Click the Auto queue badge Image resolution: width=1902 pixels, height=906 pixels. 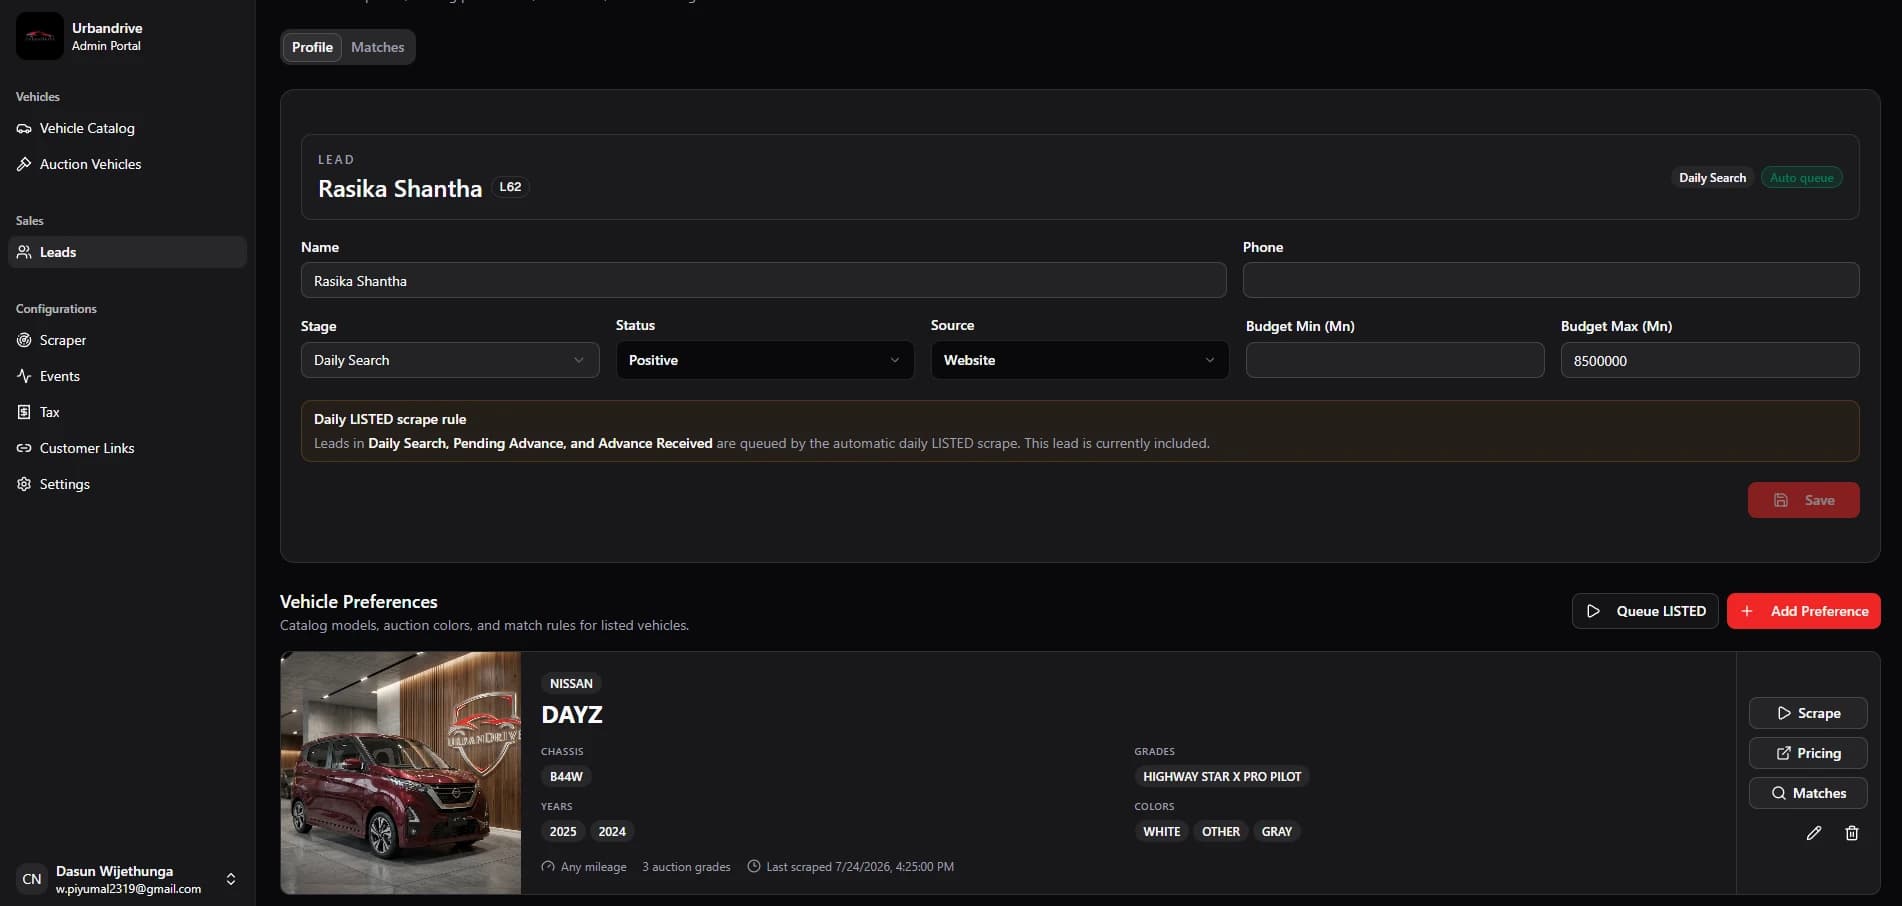[x=1801, y=178]
